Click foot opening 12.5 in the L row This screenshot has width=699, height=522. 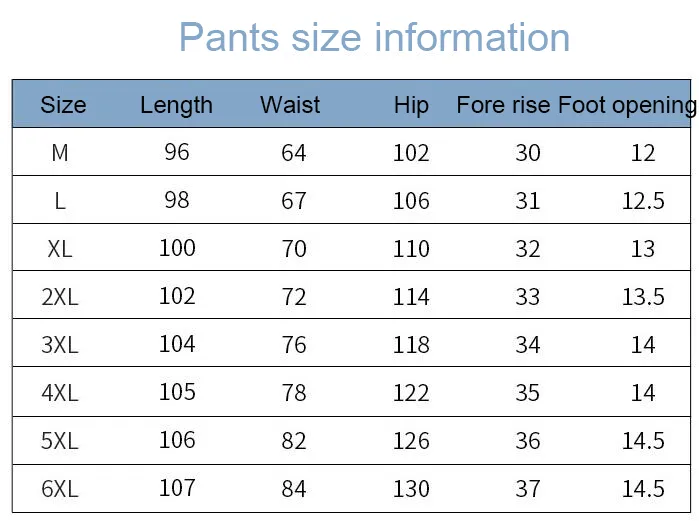point(643,201)
